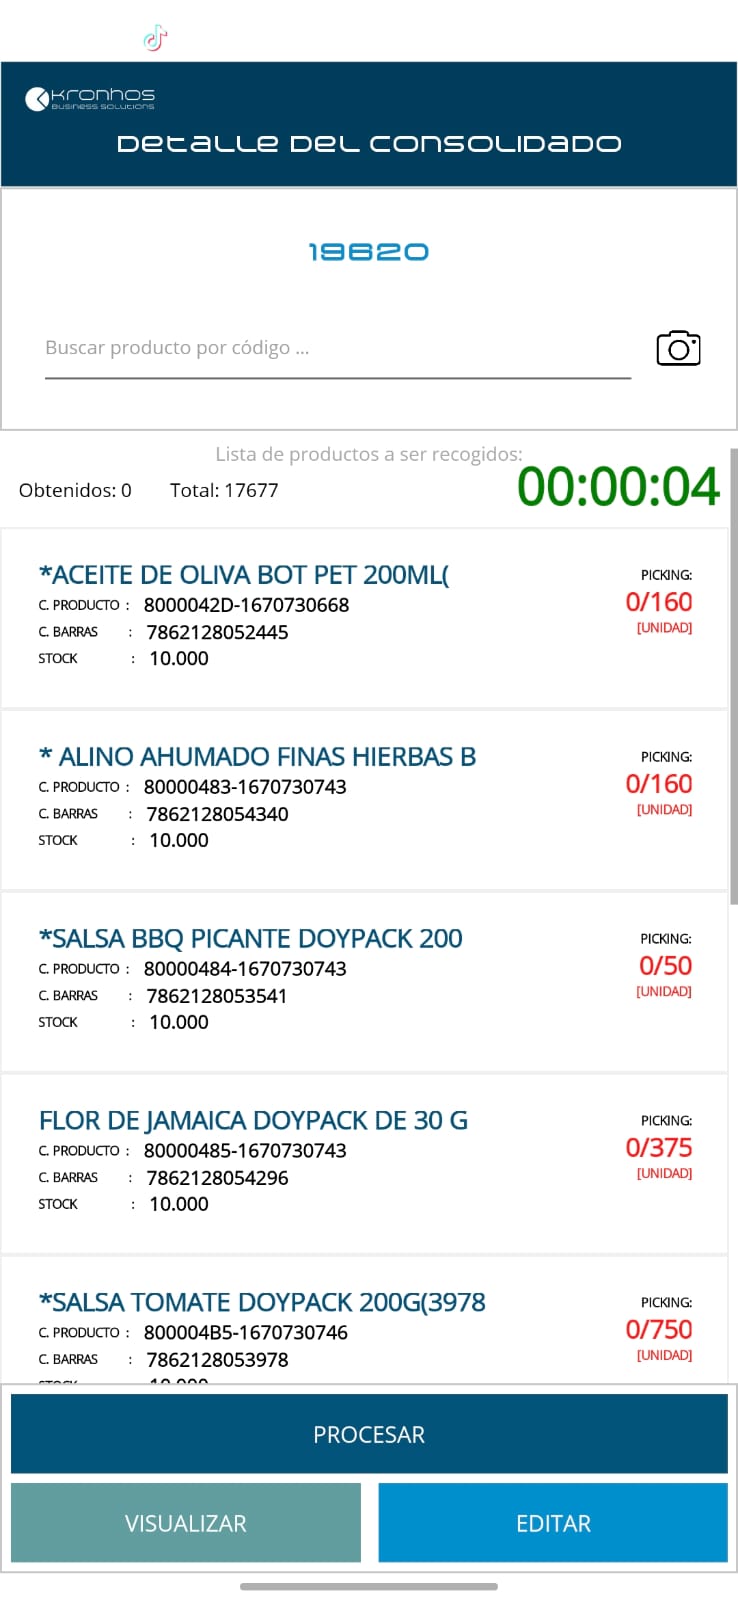The height and width of the screenshot is (1600, 738).
Task: Tap the Kronhos Business Solutions logo
Action: tap(90, 98)
